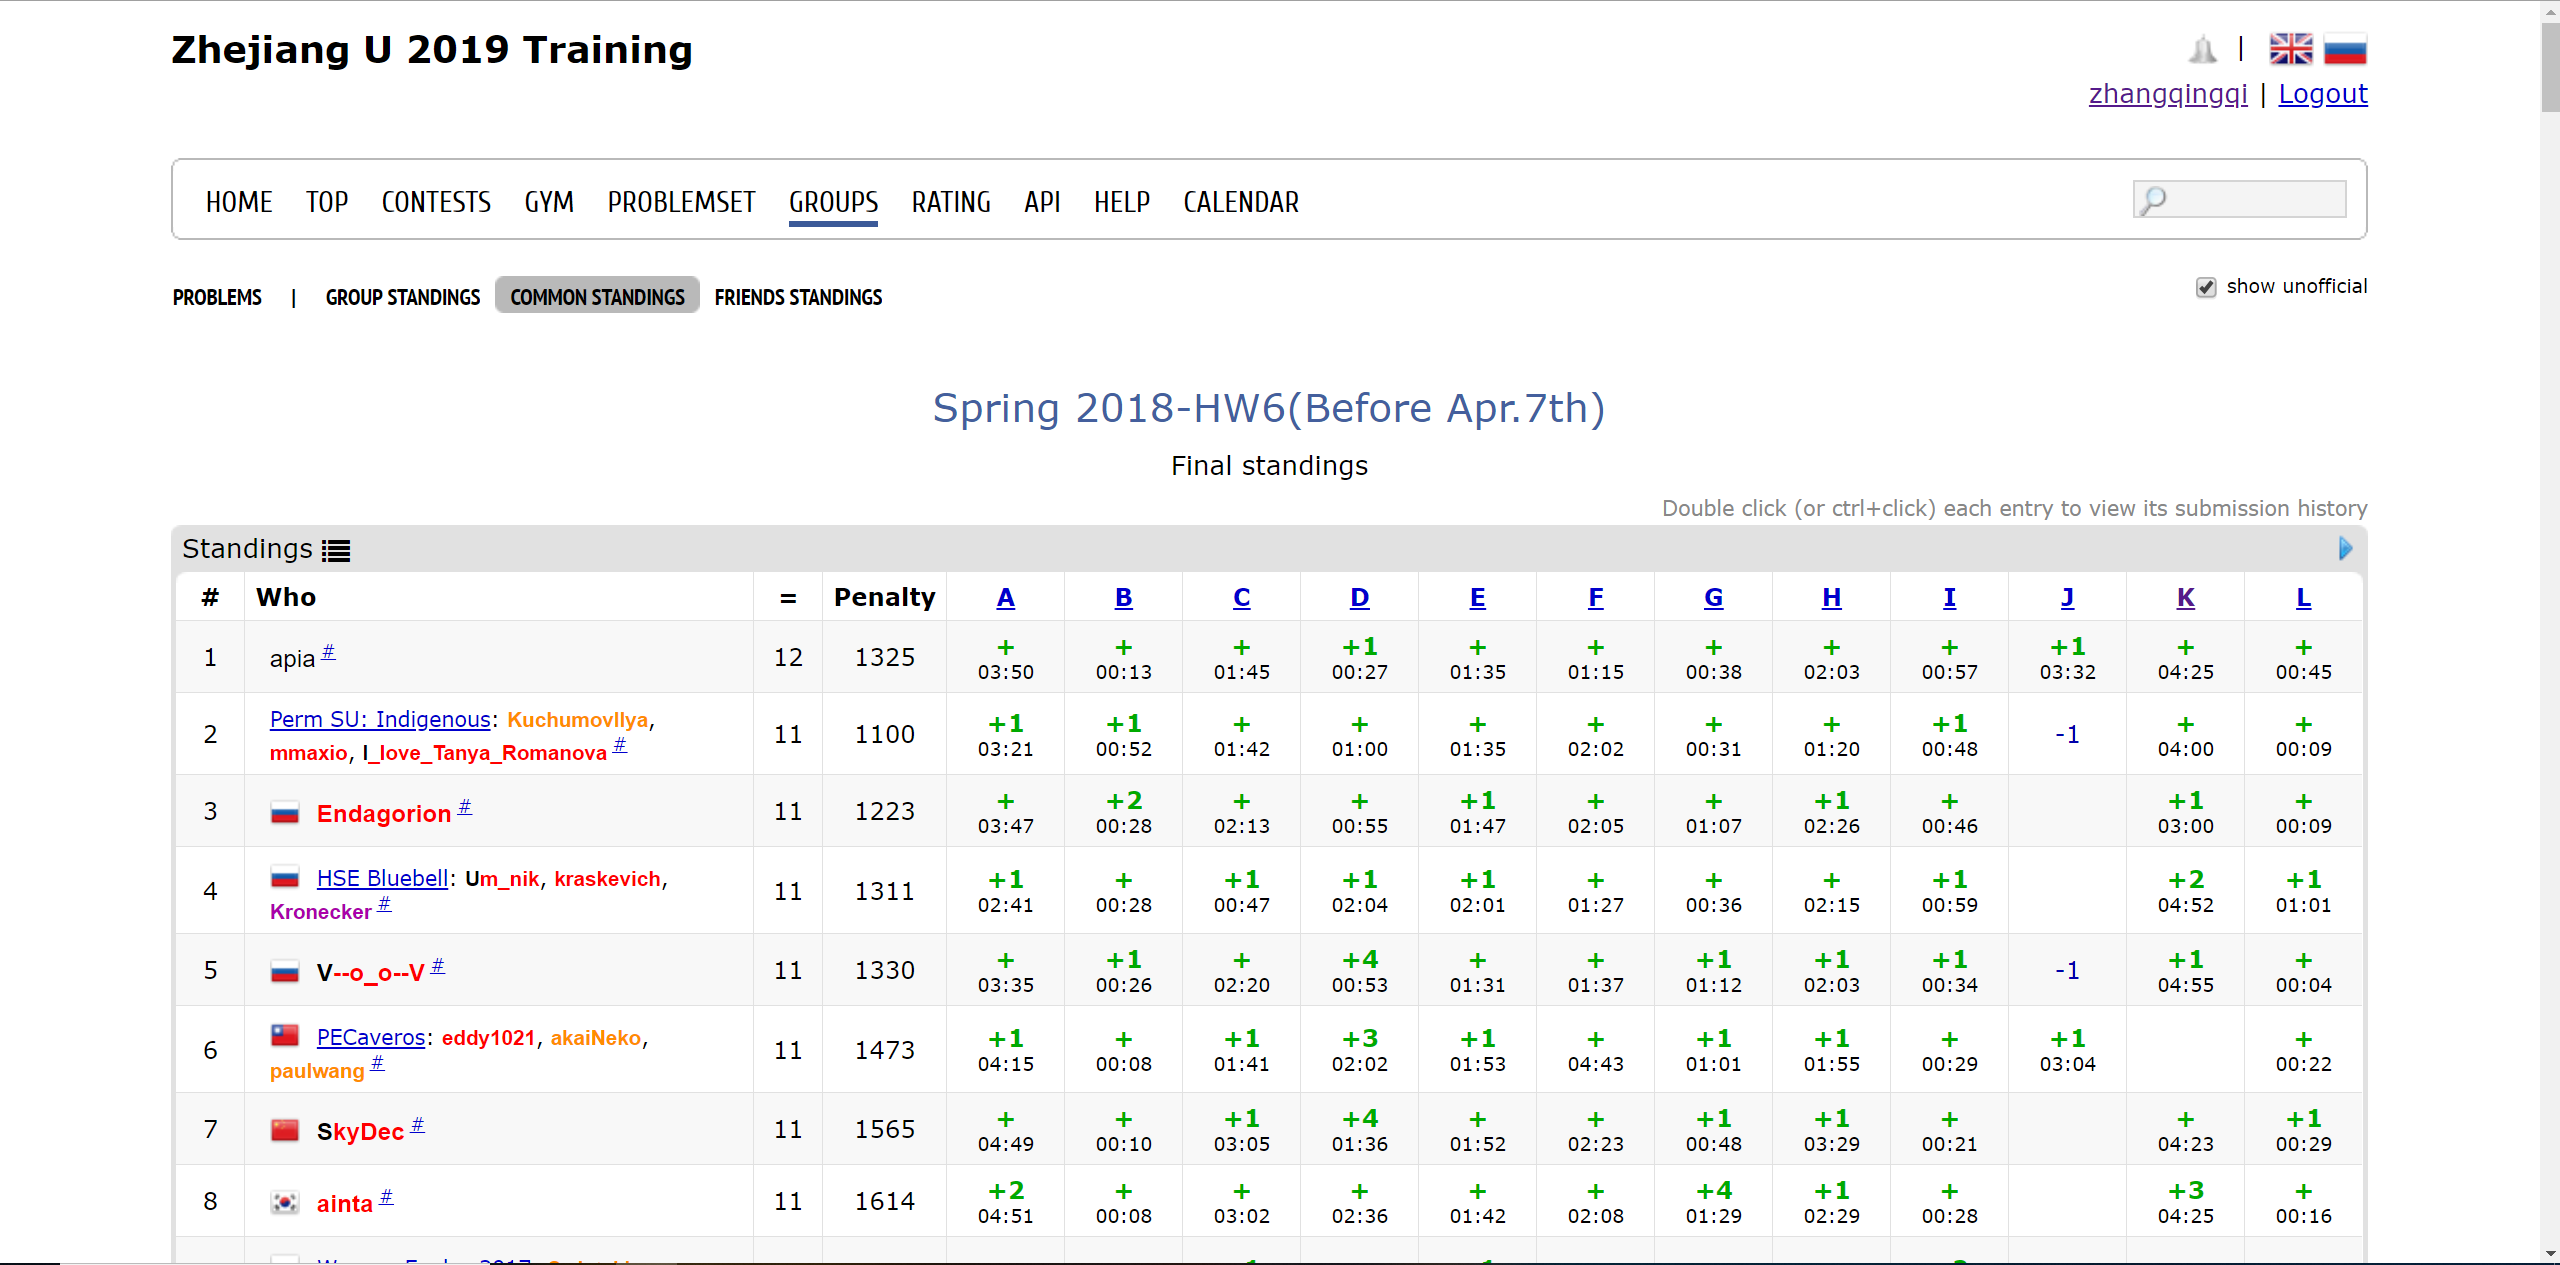Open problem K column header link
The image size is (2560, 1265).
click(x=2185, y=598)
